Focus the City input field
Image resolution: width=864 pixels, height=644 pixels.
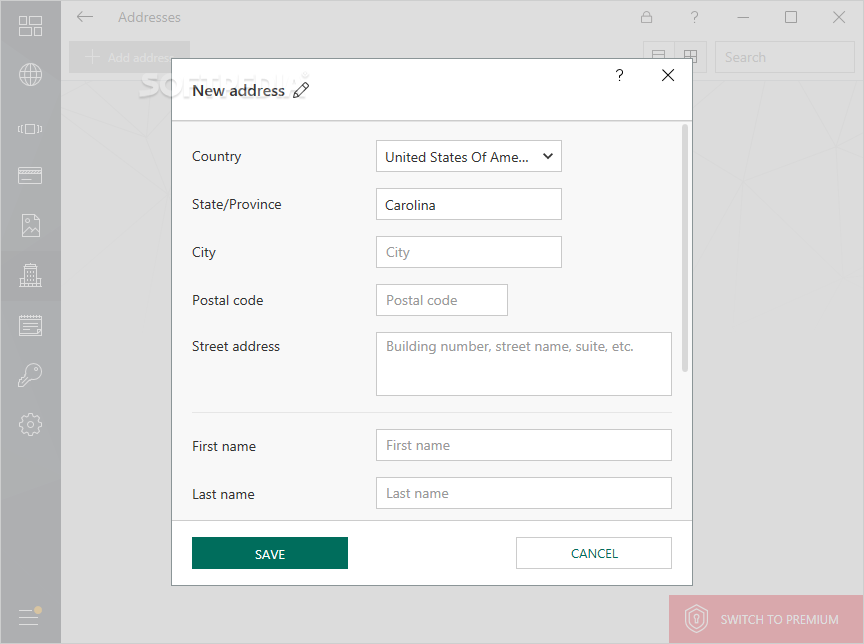pyautogui.click(x=469, y=252)
